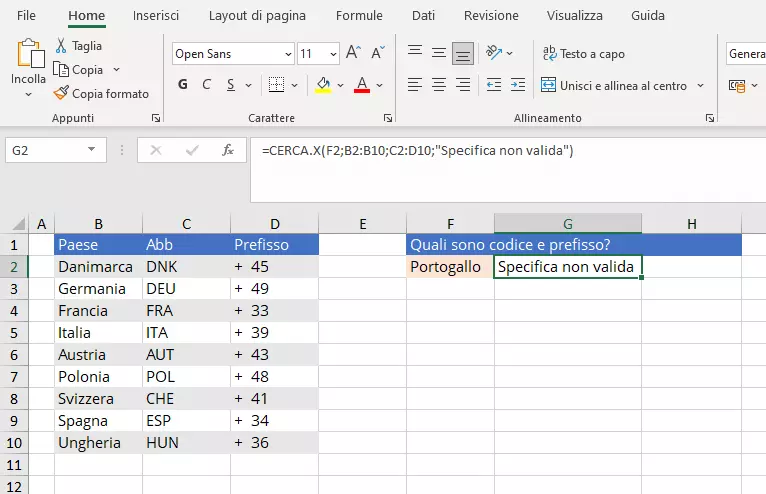Increase the cell indent
Viewport: 766px width, 494px height.
518,85
